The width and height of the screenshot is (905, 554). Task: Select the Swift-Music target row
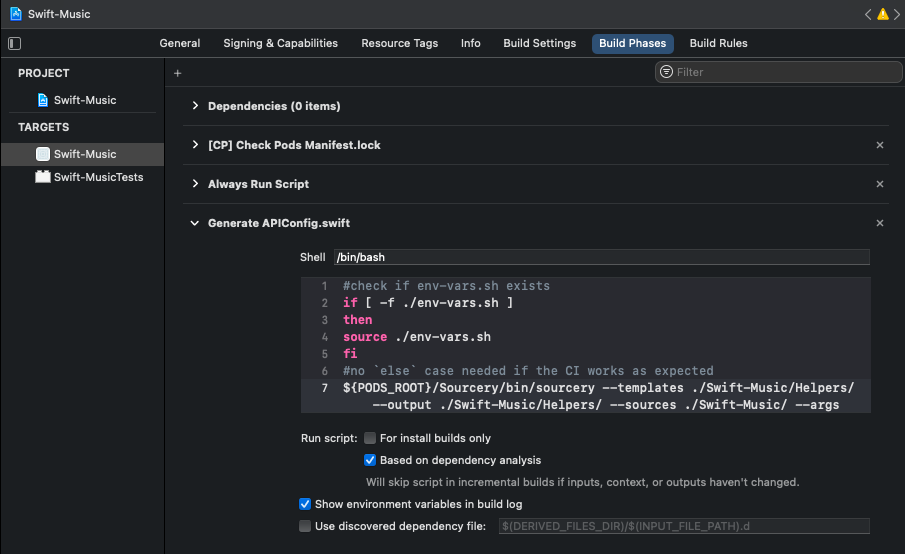83,154
